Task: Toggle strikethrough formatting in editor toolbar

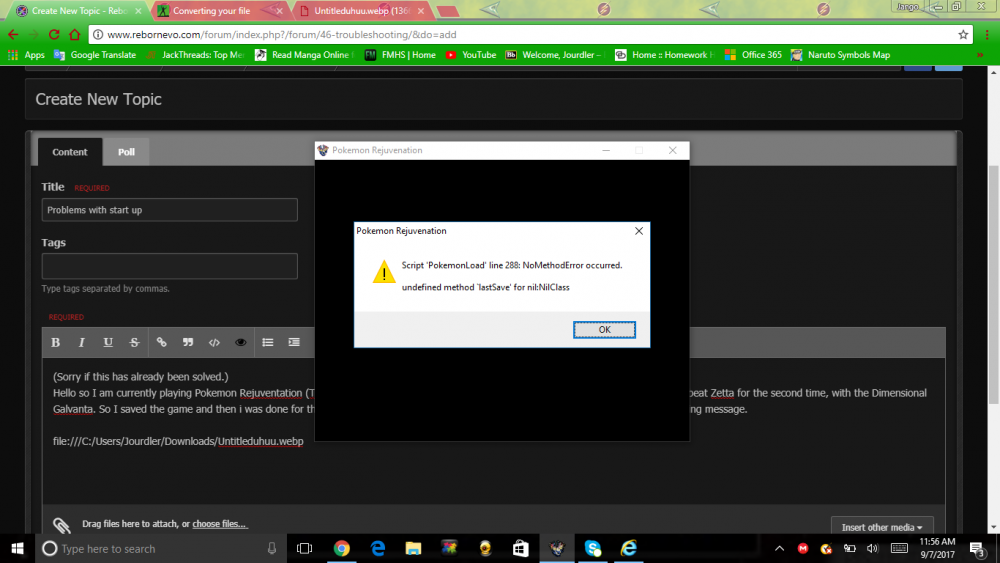Action: coord(134,342)
